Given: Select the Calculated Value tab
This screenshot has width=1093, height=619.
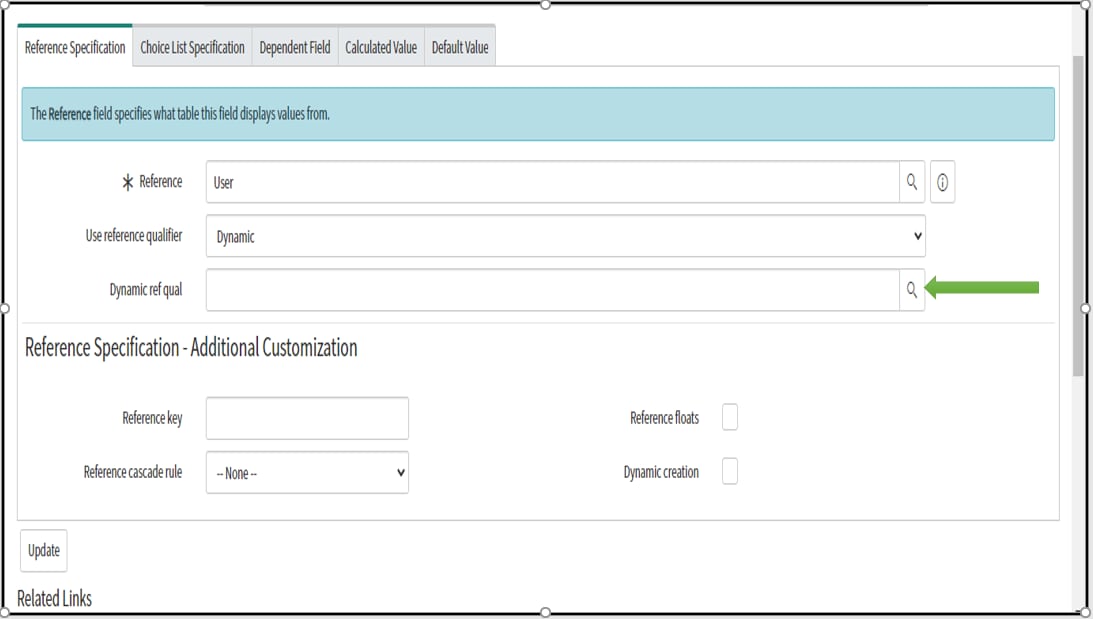Looking at the screenshot, I should pos(381,46).
